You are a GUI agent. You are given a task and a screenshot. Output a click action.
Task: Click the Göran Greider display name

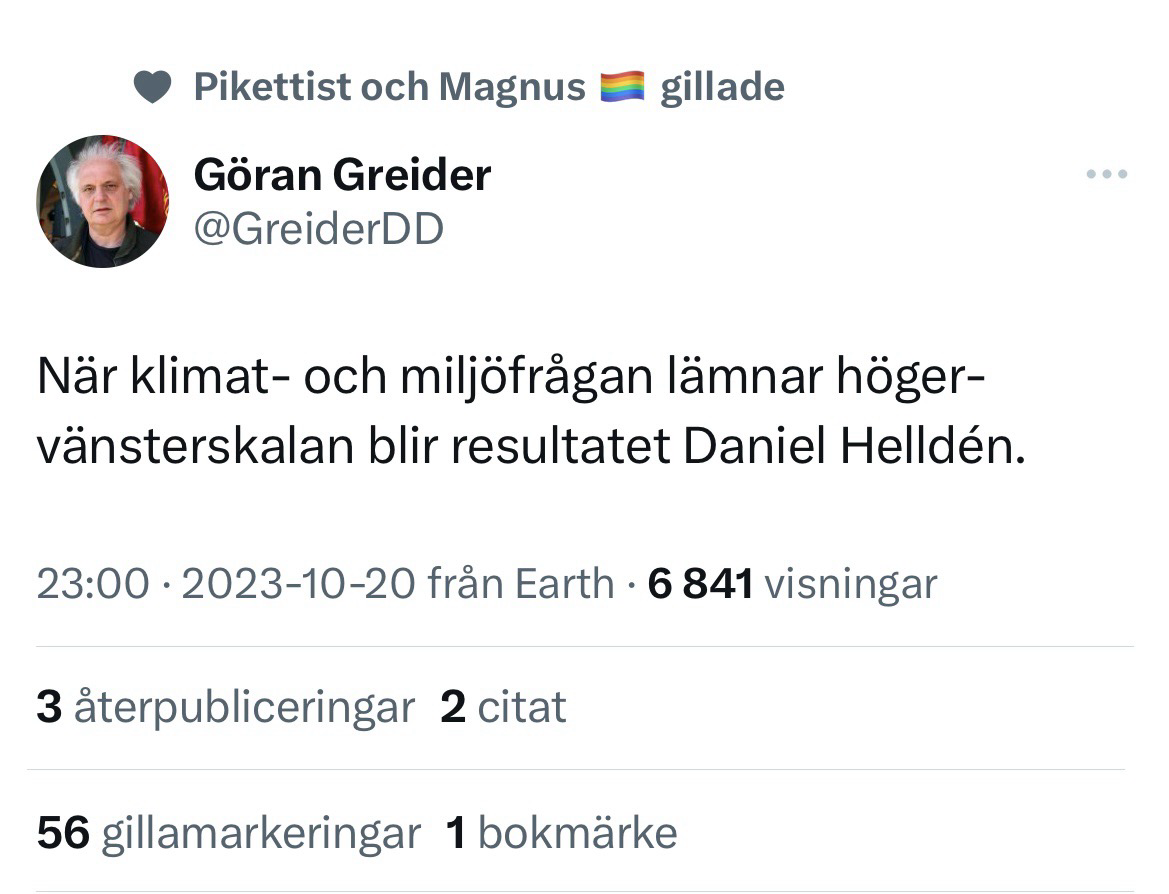(342, 176)
